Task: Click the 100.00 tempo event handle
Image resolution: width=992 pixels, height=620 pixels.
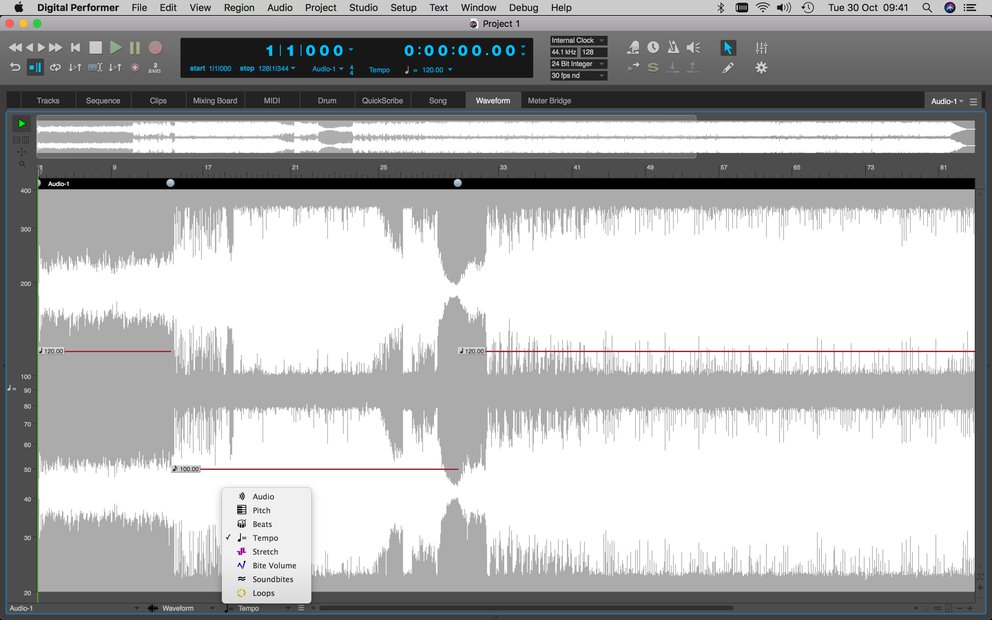Action: pos(186,469)
